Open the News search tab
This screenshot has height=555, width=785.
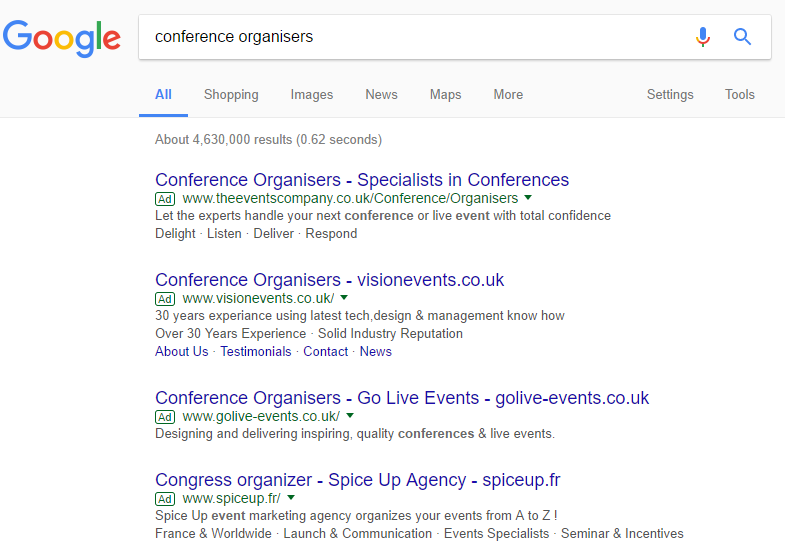click(x=381, y=95)
